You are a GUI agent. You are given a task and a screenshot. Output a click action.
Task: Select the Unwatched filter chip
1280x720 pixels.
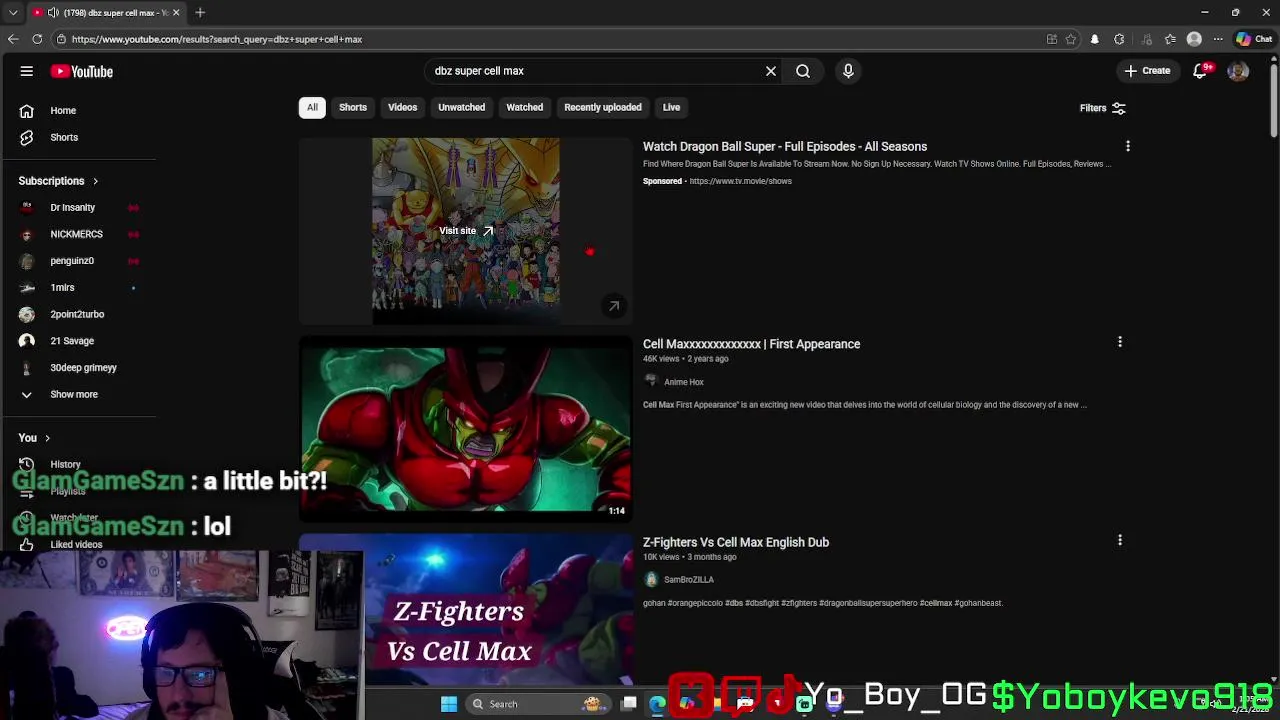461,107
